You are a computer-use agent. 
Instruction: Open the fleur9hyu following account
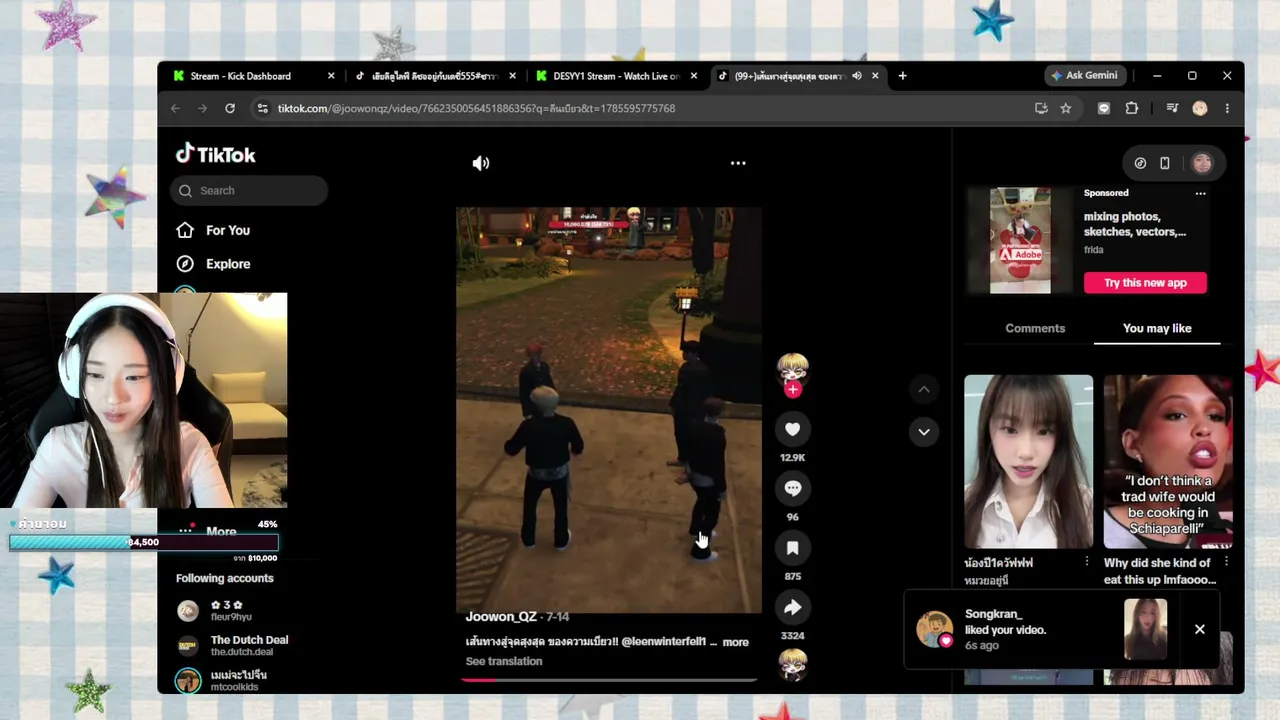215,611
